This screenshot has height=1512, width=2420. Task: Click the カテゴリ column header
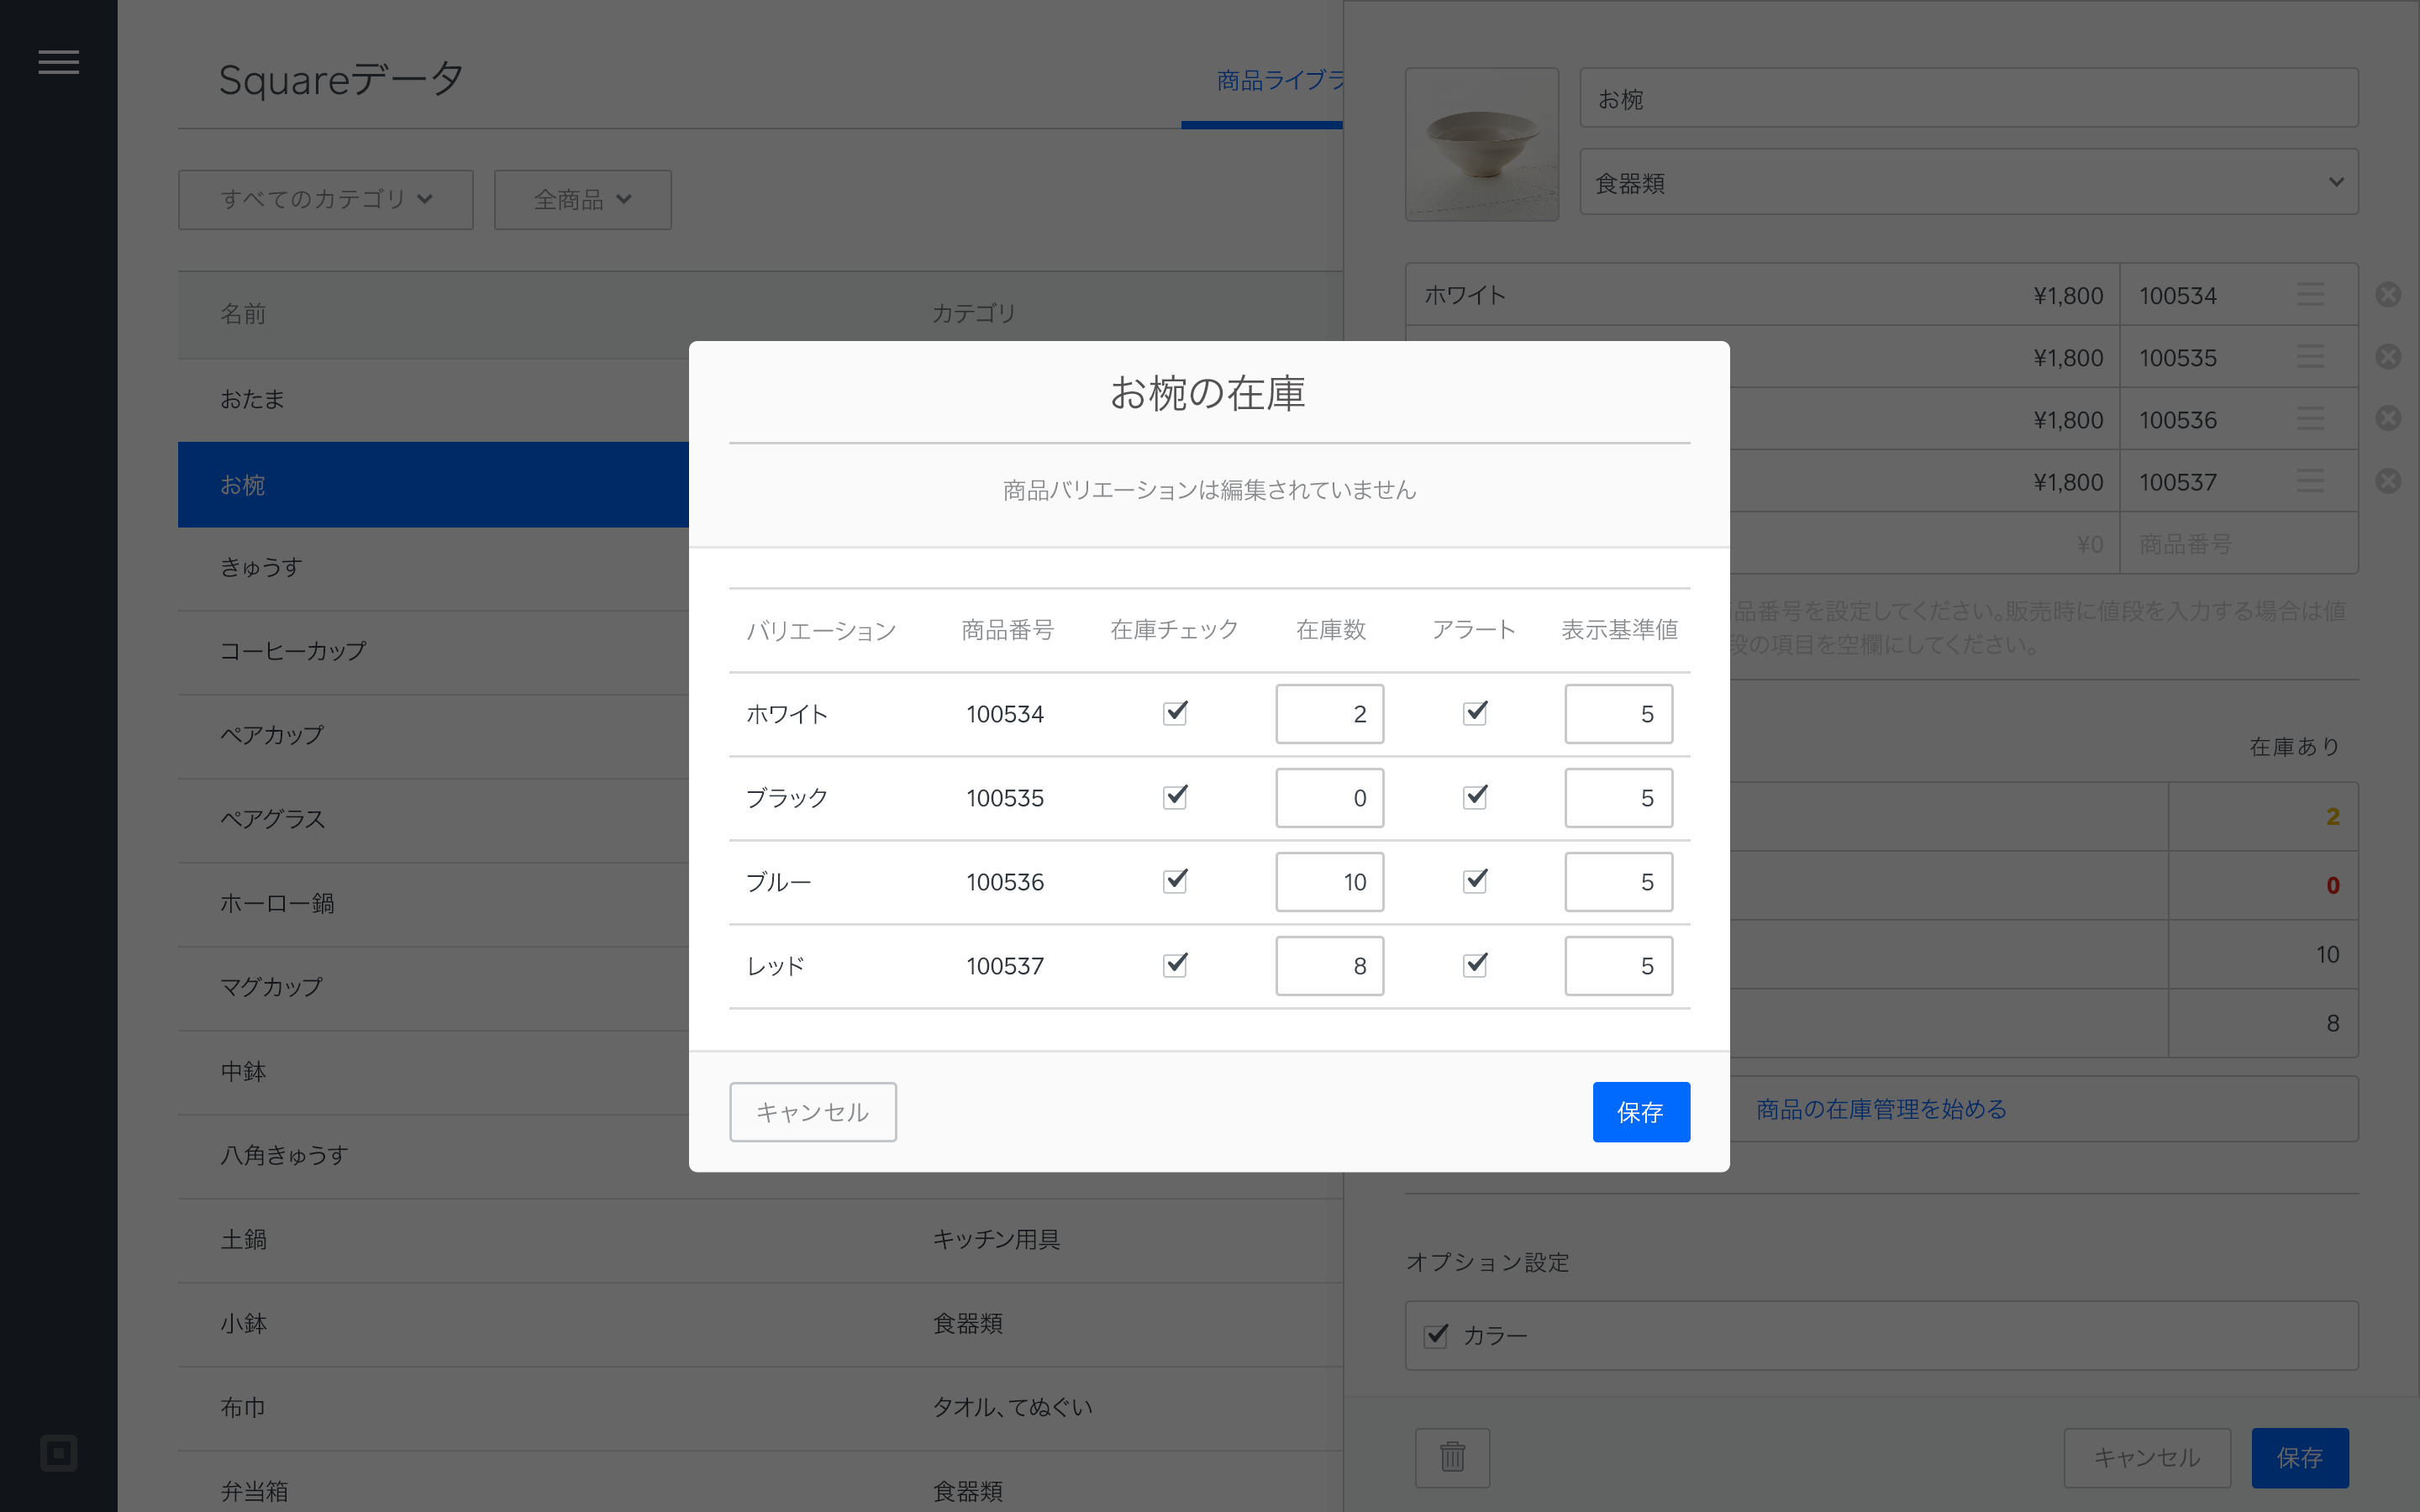point(973,314)
